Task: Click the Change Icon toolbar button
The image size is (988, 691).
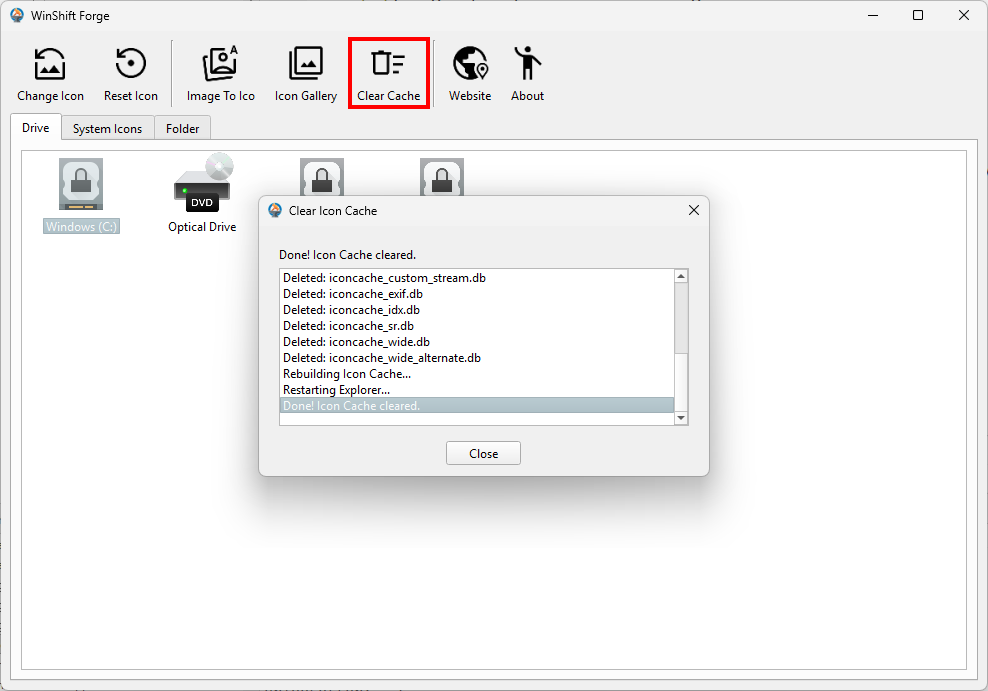Action: [x=50, y=74]
